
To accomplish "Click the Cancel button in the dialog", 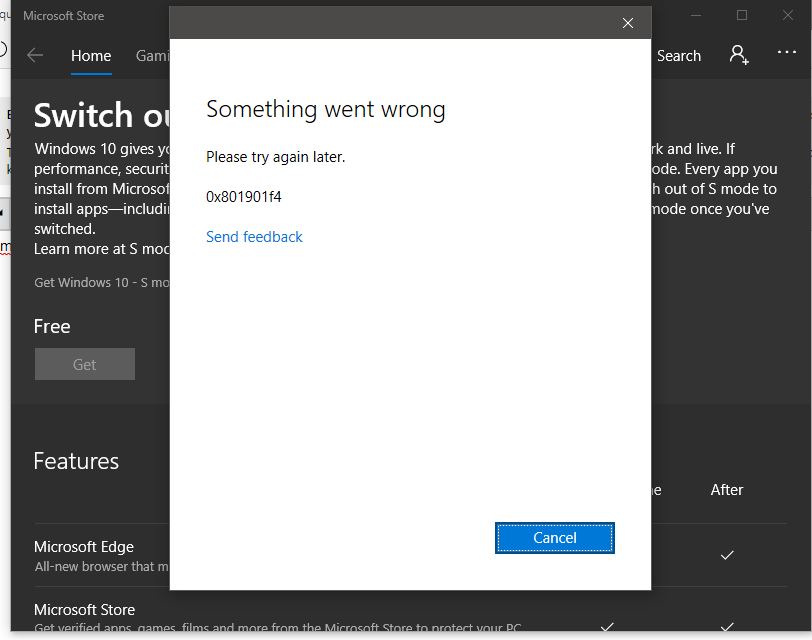I will (x=555, y=538).
